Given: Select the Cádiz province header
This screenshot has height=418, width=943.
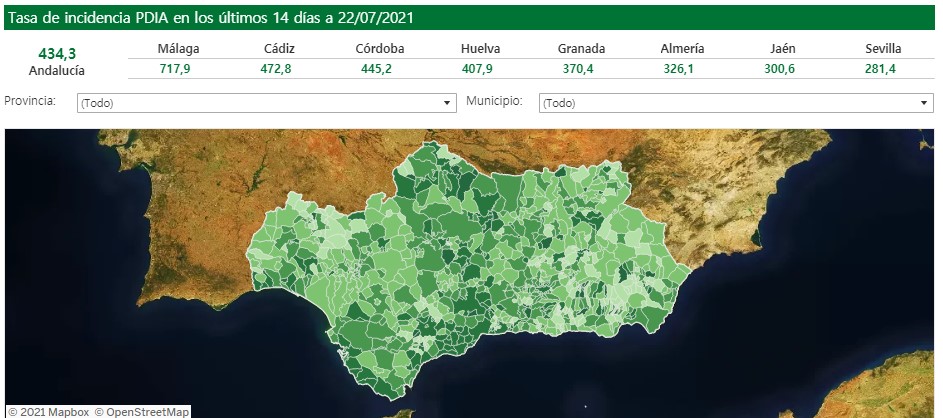Looking at the screenshot, I should coord(279,49).
